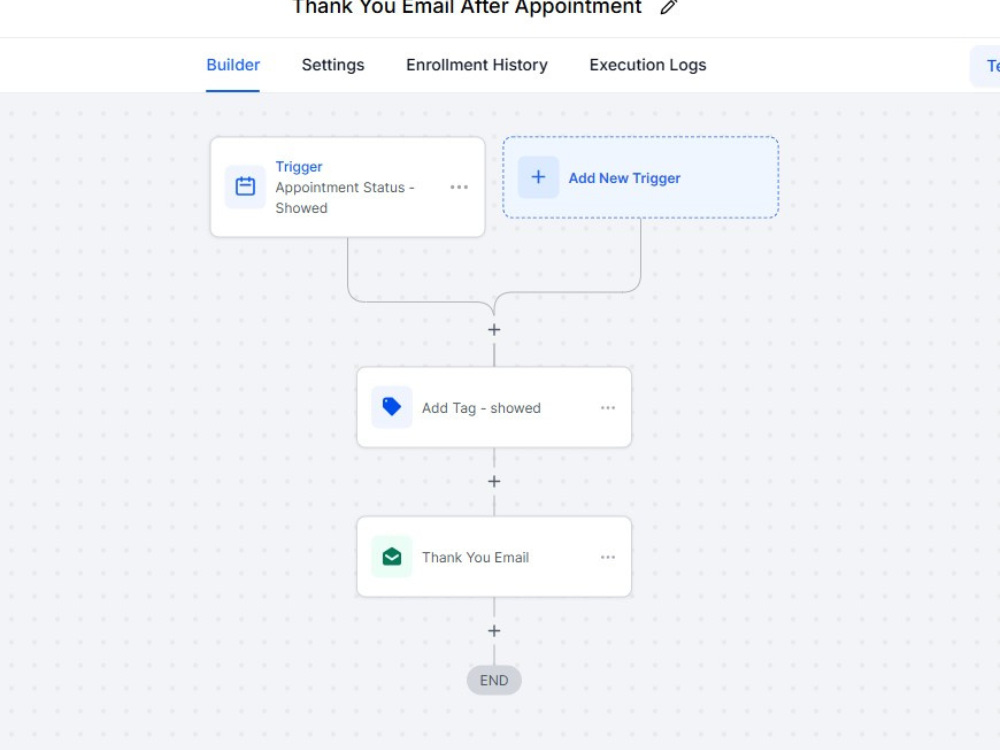Image resolution: width=1000 pixels, height=750 pixels.
Task: Open three-dot menu on Add Tag card
Action: click(x=608, y=408)
